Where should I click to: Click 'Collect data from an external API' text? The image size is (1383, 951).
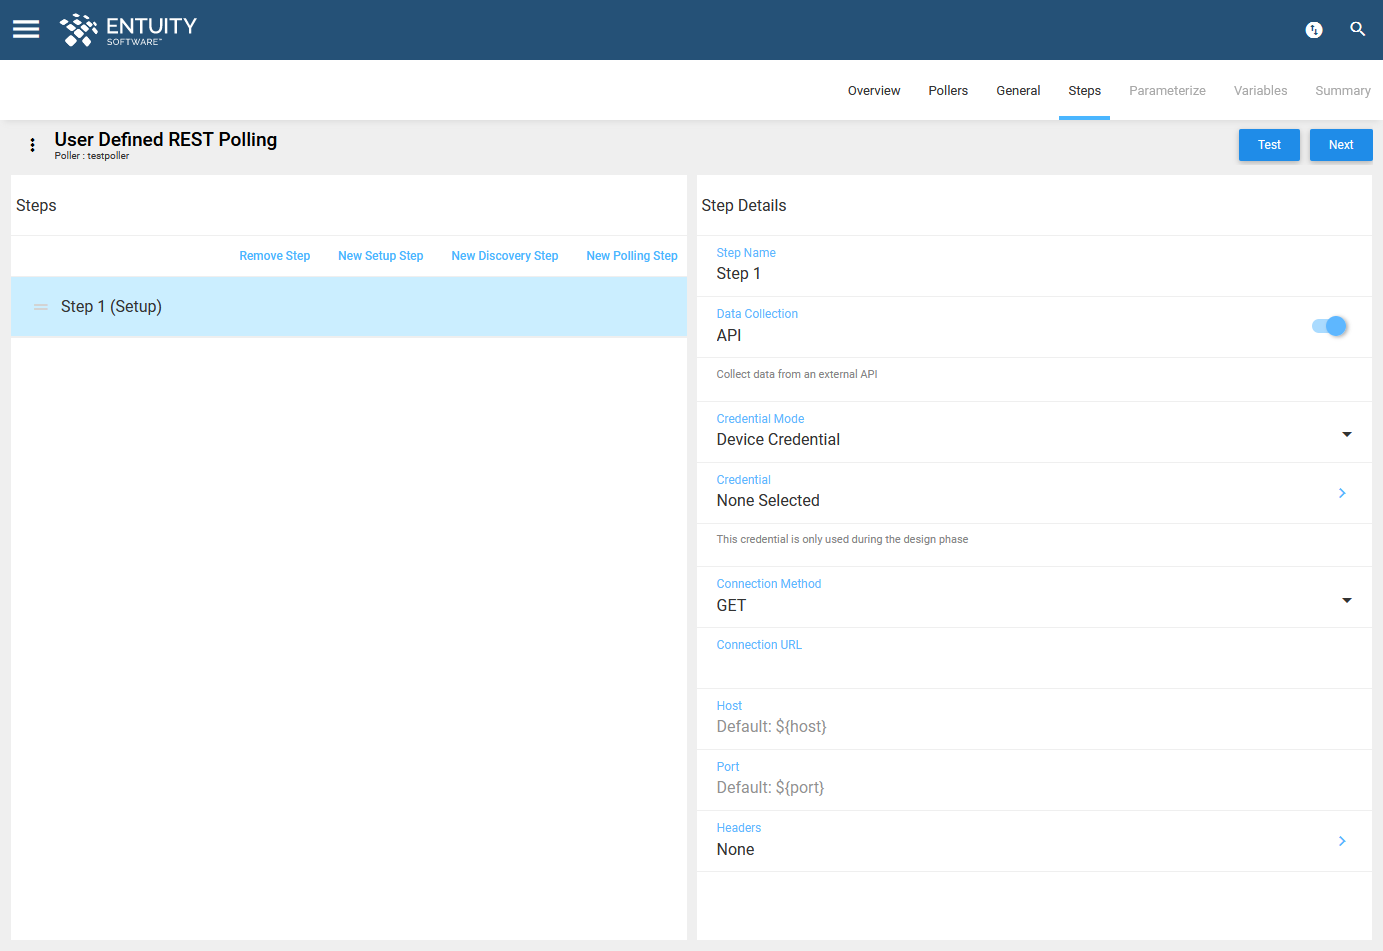point(797,374)
